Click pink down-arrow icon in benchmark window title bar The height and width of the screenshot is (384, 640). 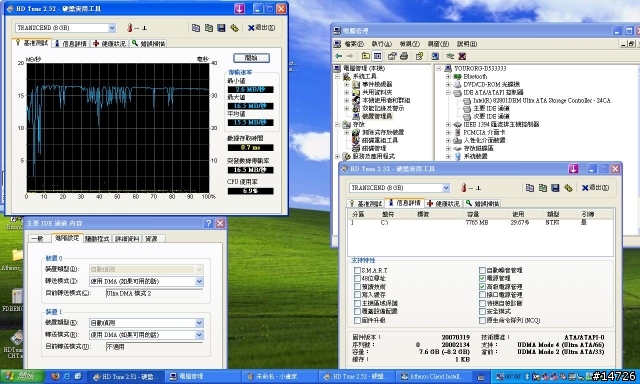(240, 9)
